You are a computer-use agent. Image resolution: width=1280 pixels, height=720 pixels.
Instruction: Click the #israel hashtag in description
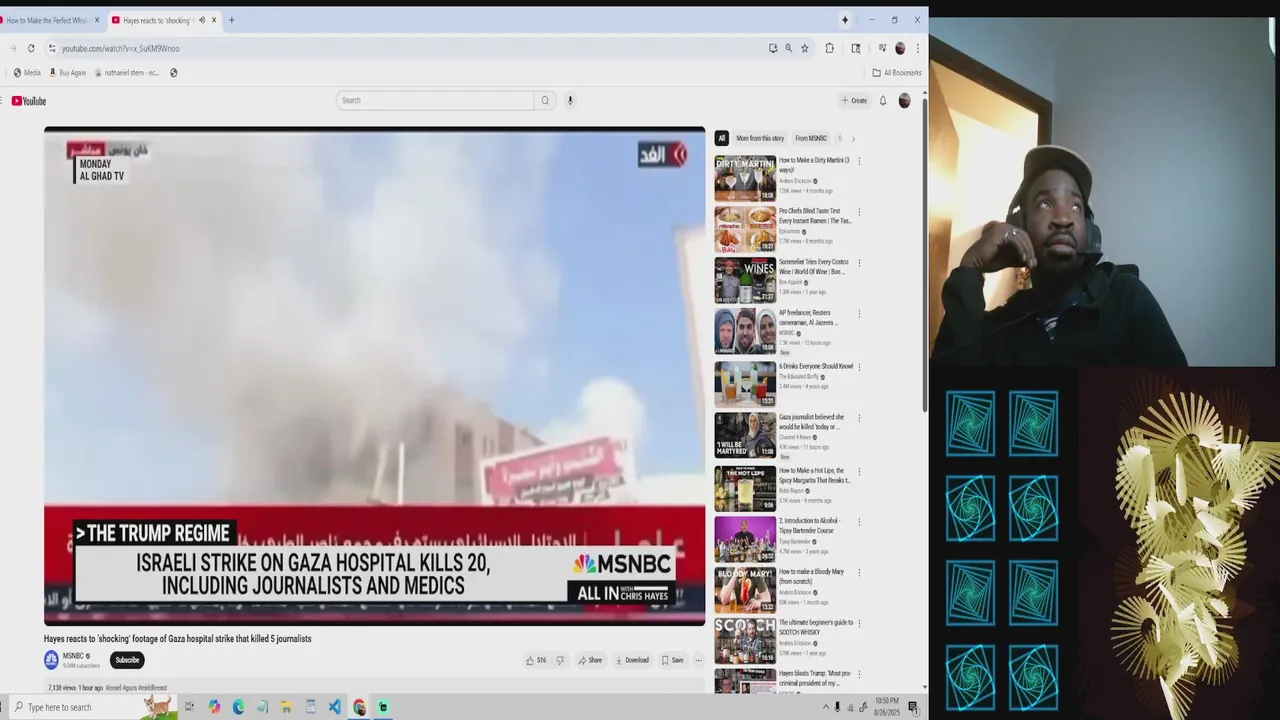coord(113,688)
